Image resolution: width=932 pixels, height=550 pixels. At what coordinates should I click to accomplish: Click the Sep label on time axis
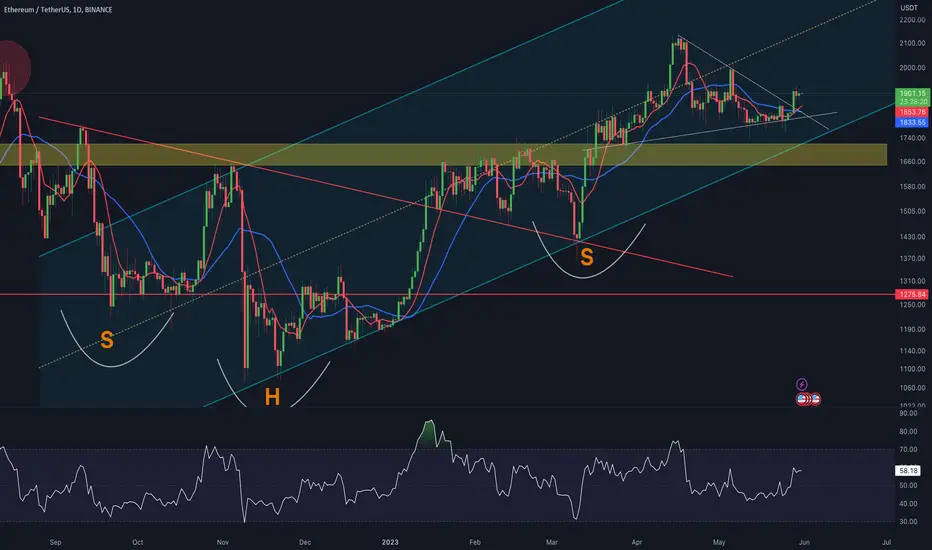[x=55, y=542]
